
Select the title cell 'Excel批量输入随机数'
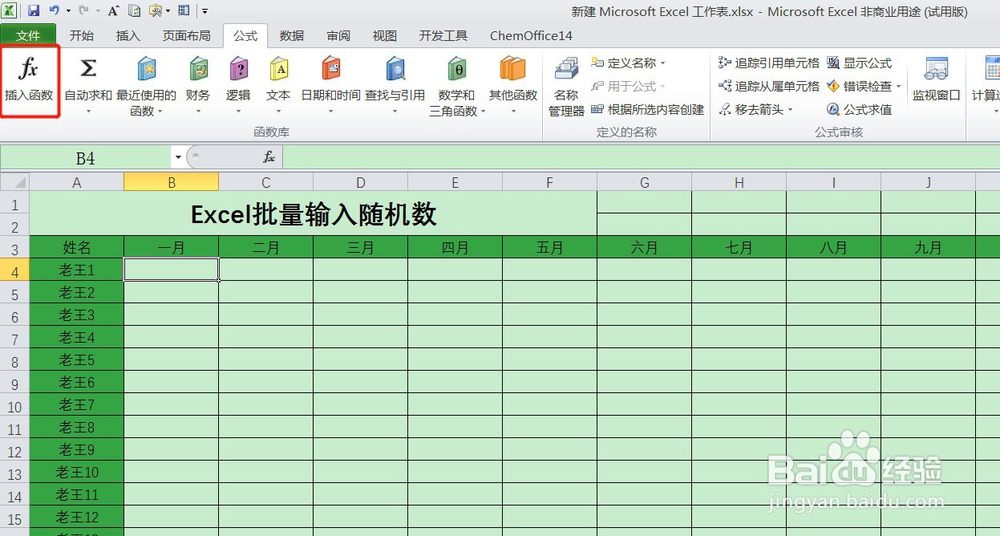(x=313, y=214)
